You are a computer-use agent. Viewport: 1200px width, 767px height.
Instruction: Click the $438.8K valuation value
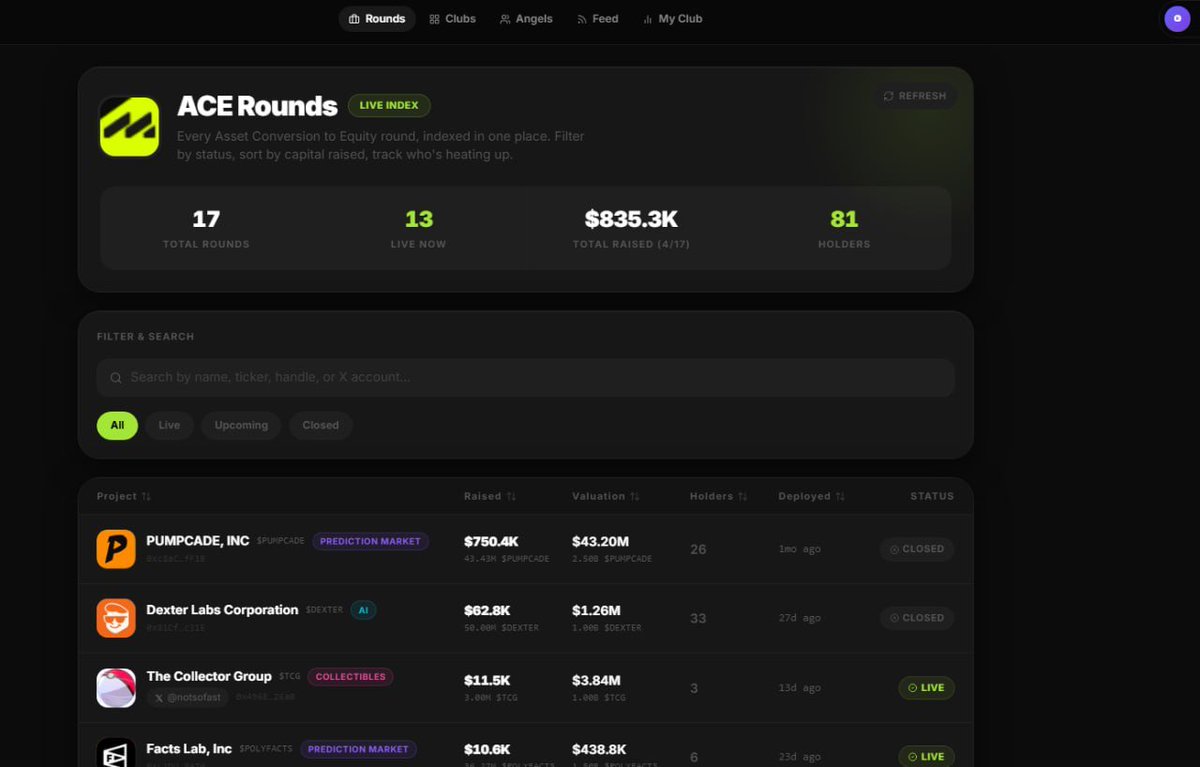[x=599, y=749]
